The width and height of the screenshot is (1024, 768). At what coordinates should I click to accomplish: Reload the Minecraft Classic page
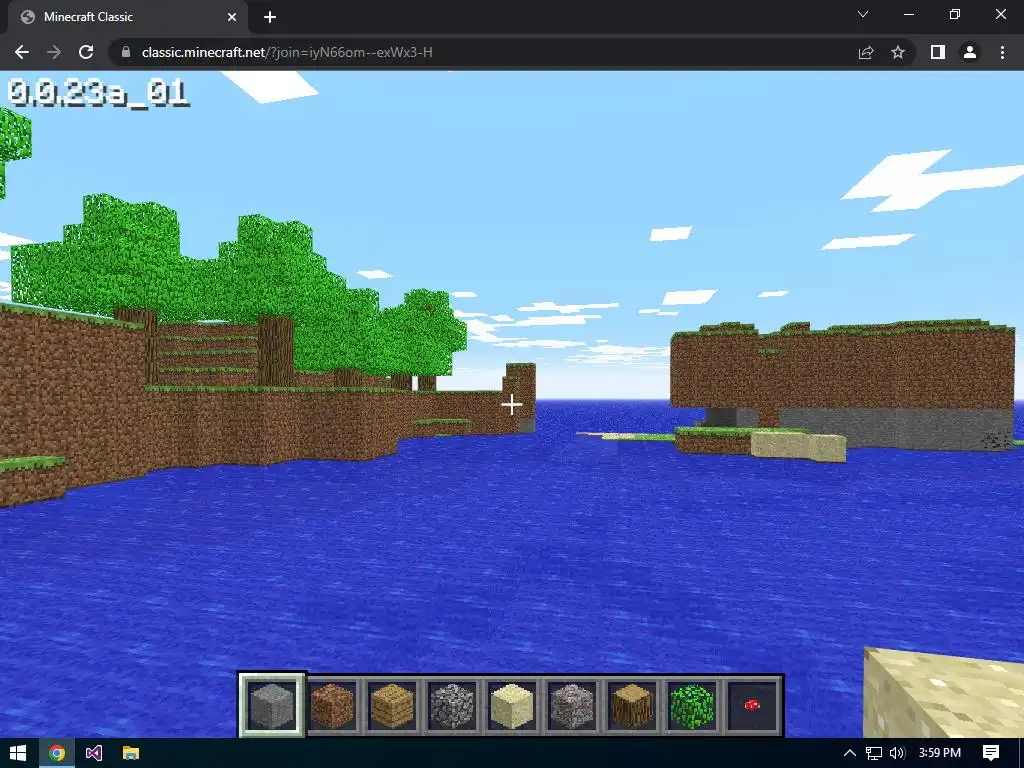coord(86,52)
